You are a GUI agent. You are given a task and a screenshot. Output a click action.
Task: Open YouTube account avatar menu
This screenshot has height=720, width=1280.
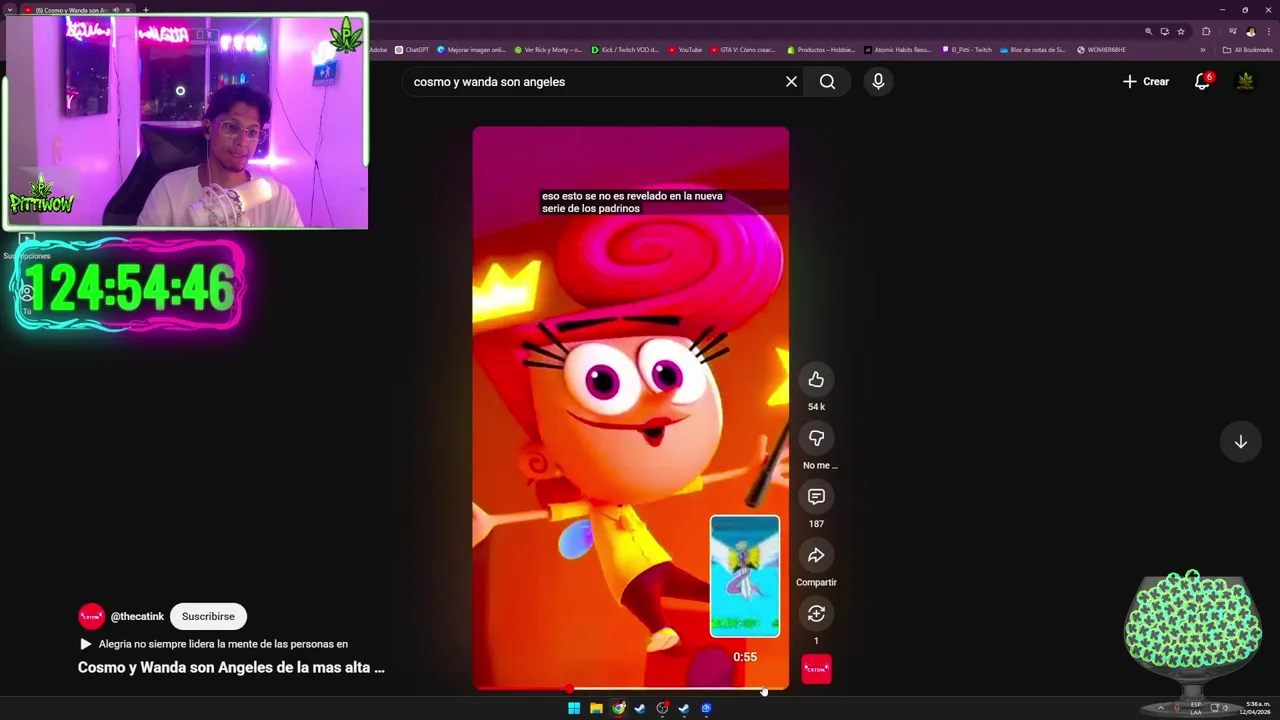click(1245, 82)
